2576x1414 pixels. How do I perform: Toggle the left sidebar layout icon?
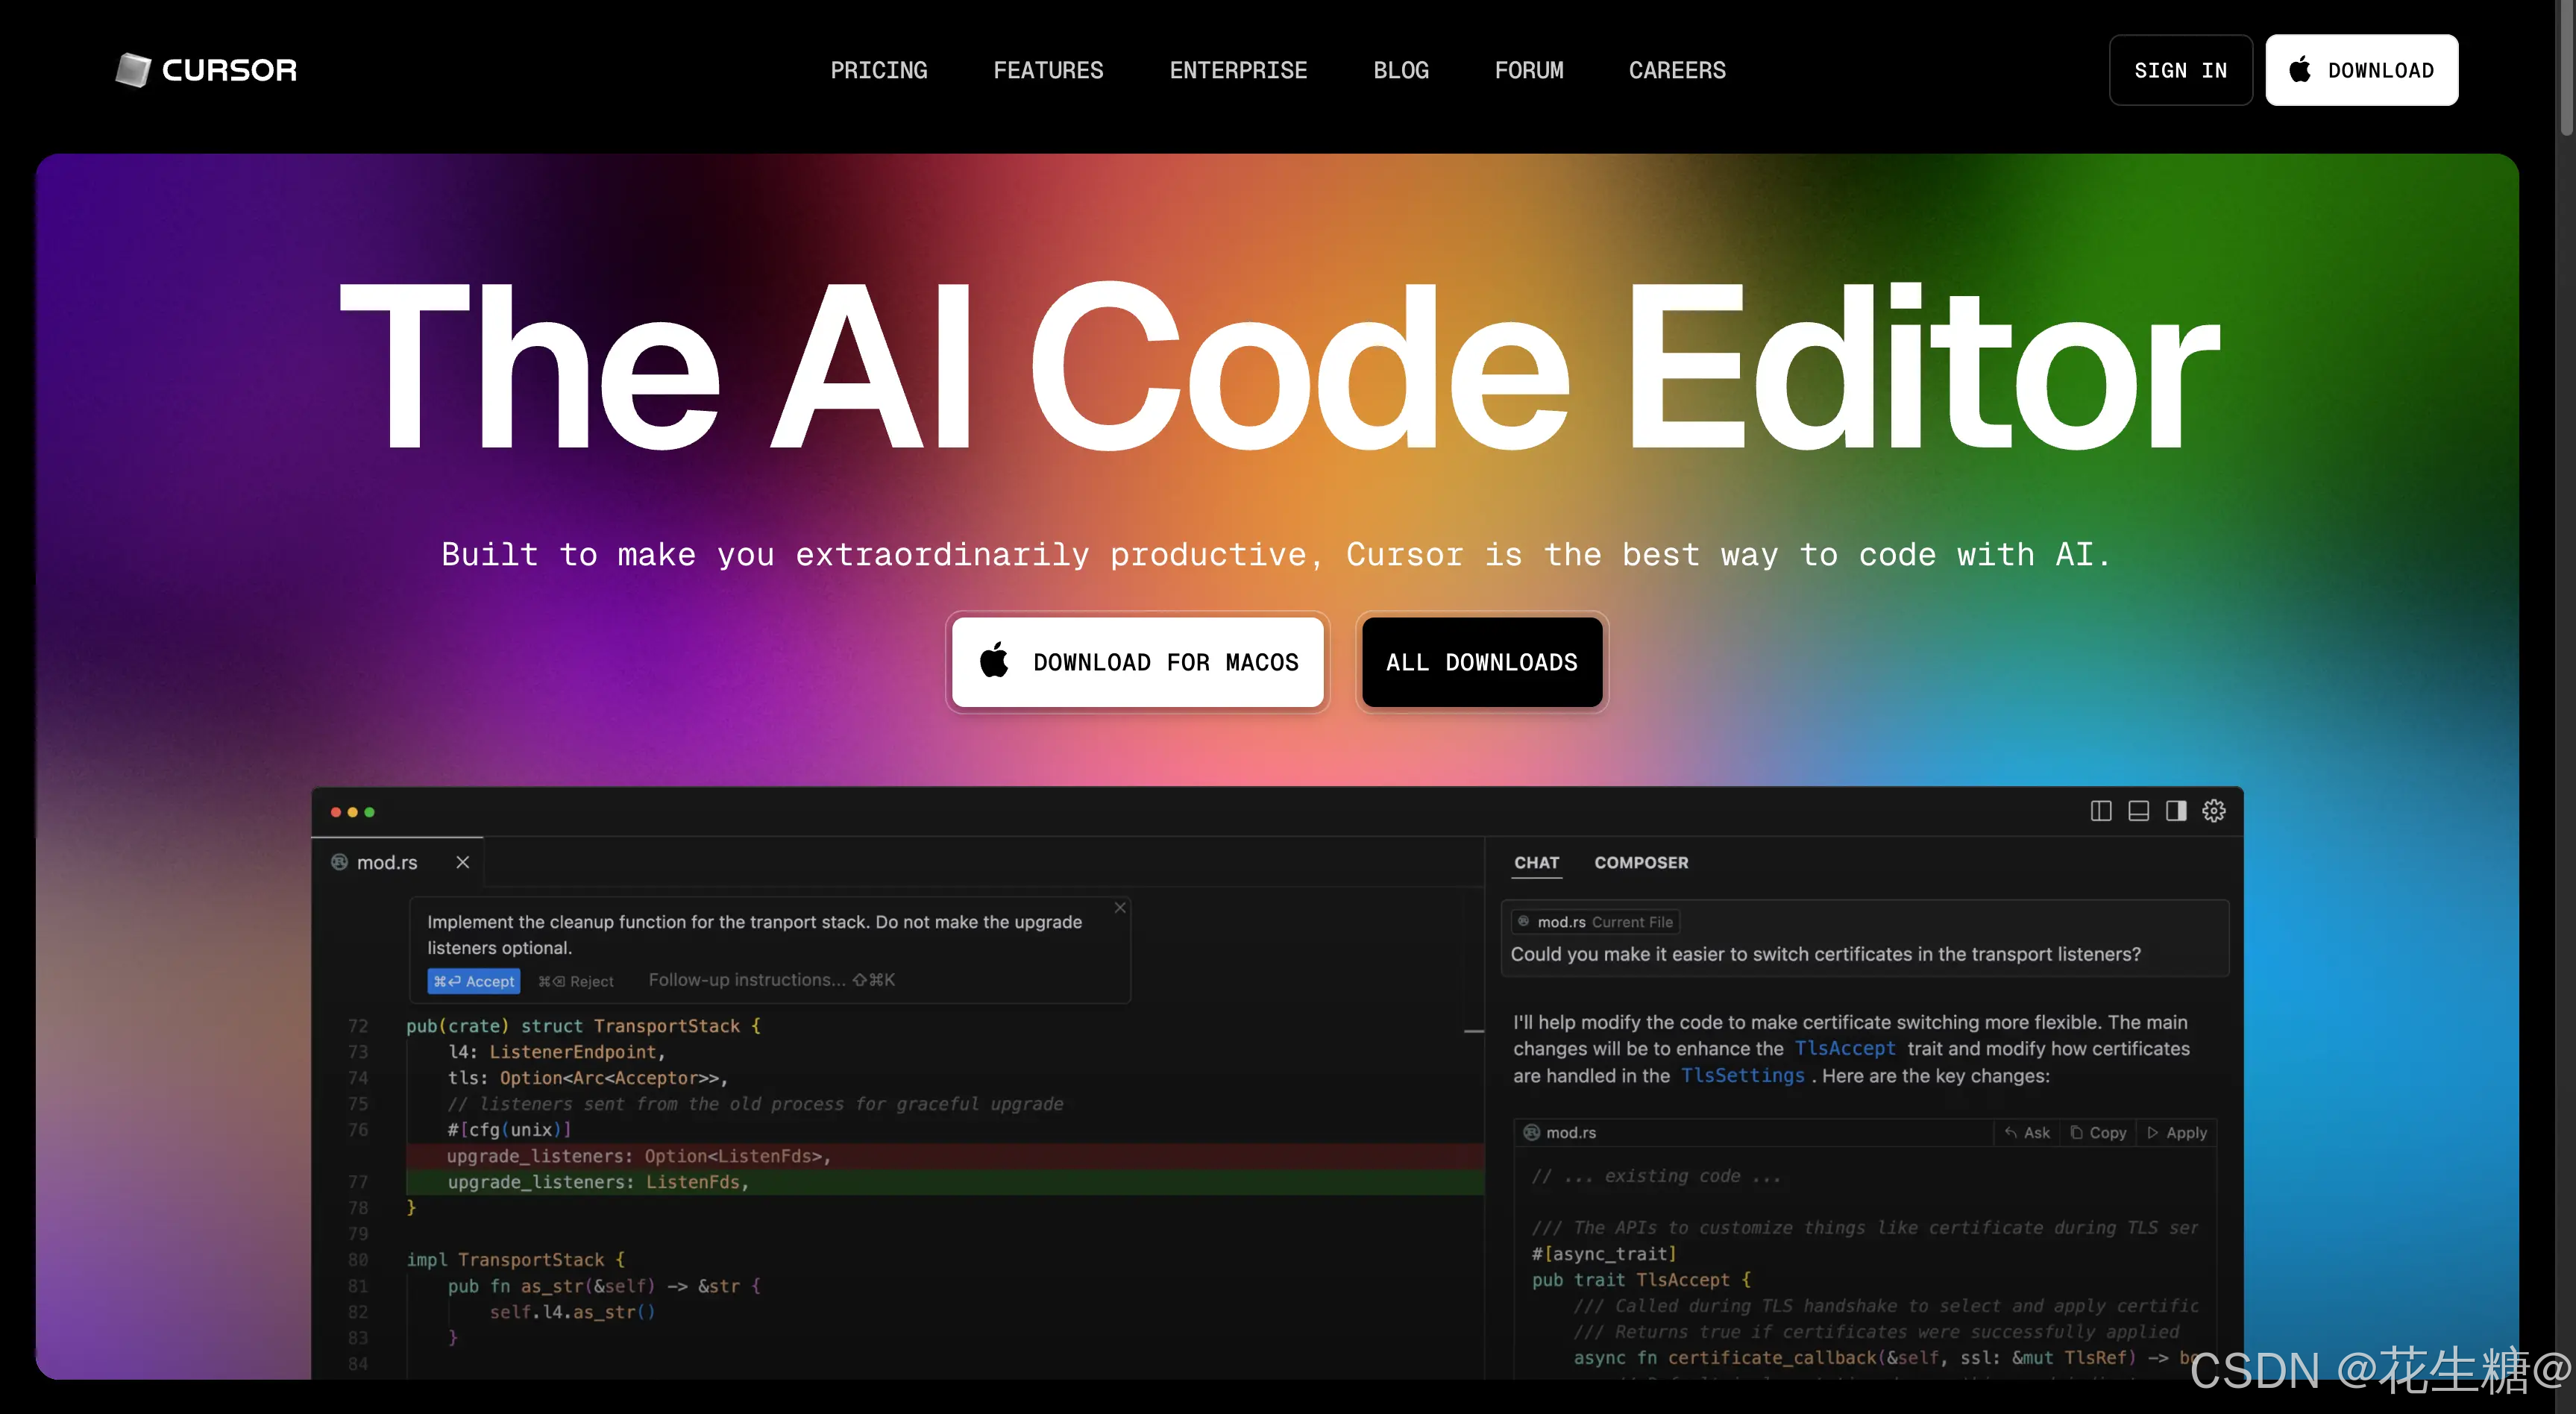tap(2100, 811)
